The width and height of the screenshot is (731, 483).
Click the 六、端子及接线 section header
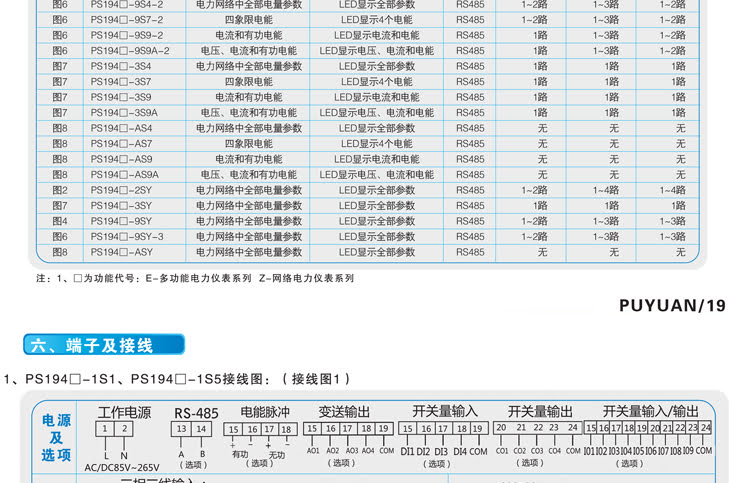[104, 346]
